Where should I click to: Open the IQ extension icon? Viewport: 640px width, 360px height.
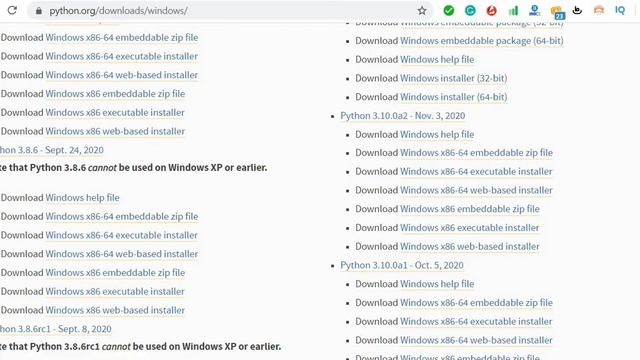(620, 10)
